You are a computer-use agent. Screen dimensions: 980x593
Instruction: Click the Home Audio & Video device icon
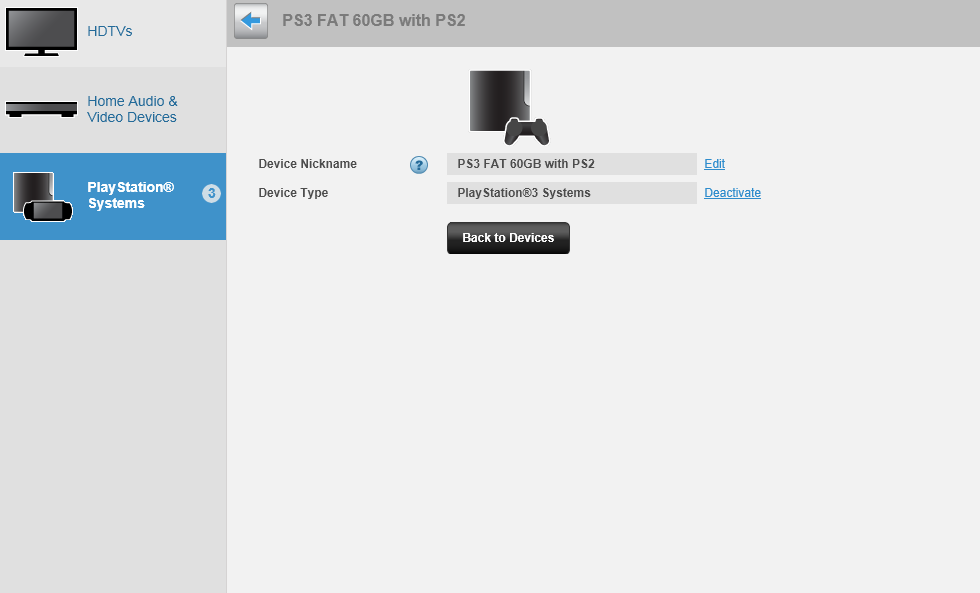coord(41,109)
